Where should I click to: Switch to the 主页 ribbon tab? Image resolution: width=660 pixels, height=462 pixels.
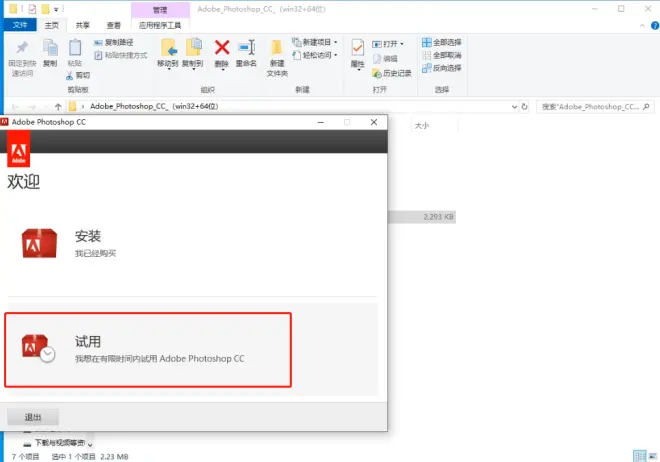pos(52,25)
